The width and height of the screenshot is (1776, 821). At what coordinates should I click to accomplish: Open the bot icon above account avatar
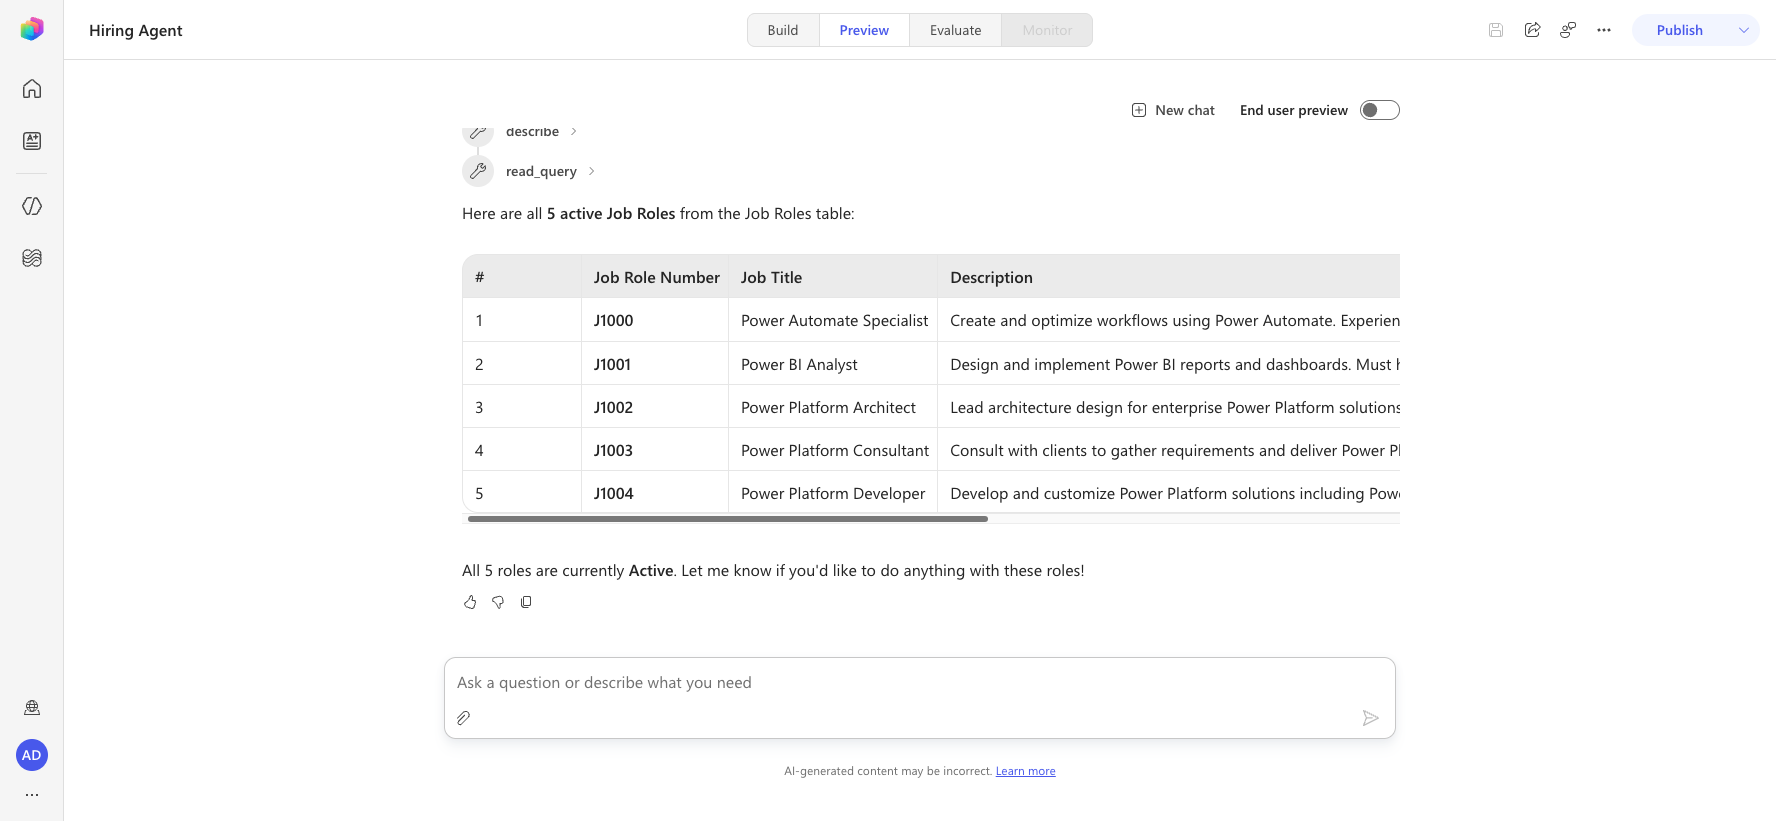[x=32, y=708]
